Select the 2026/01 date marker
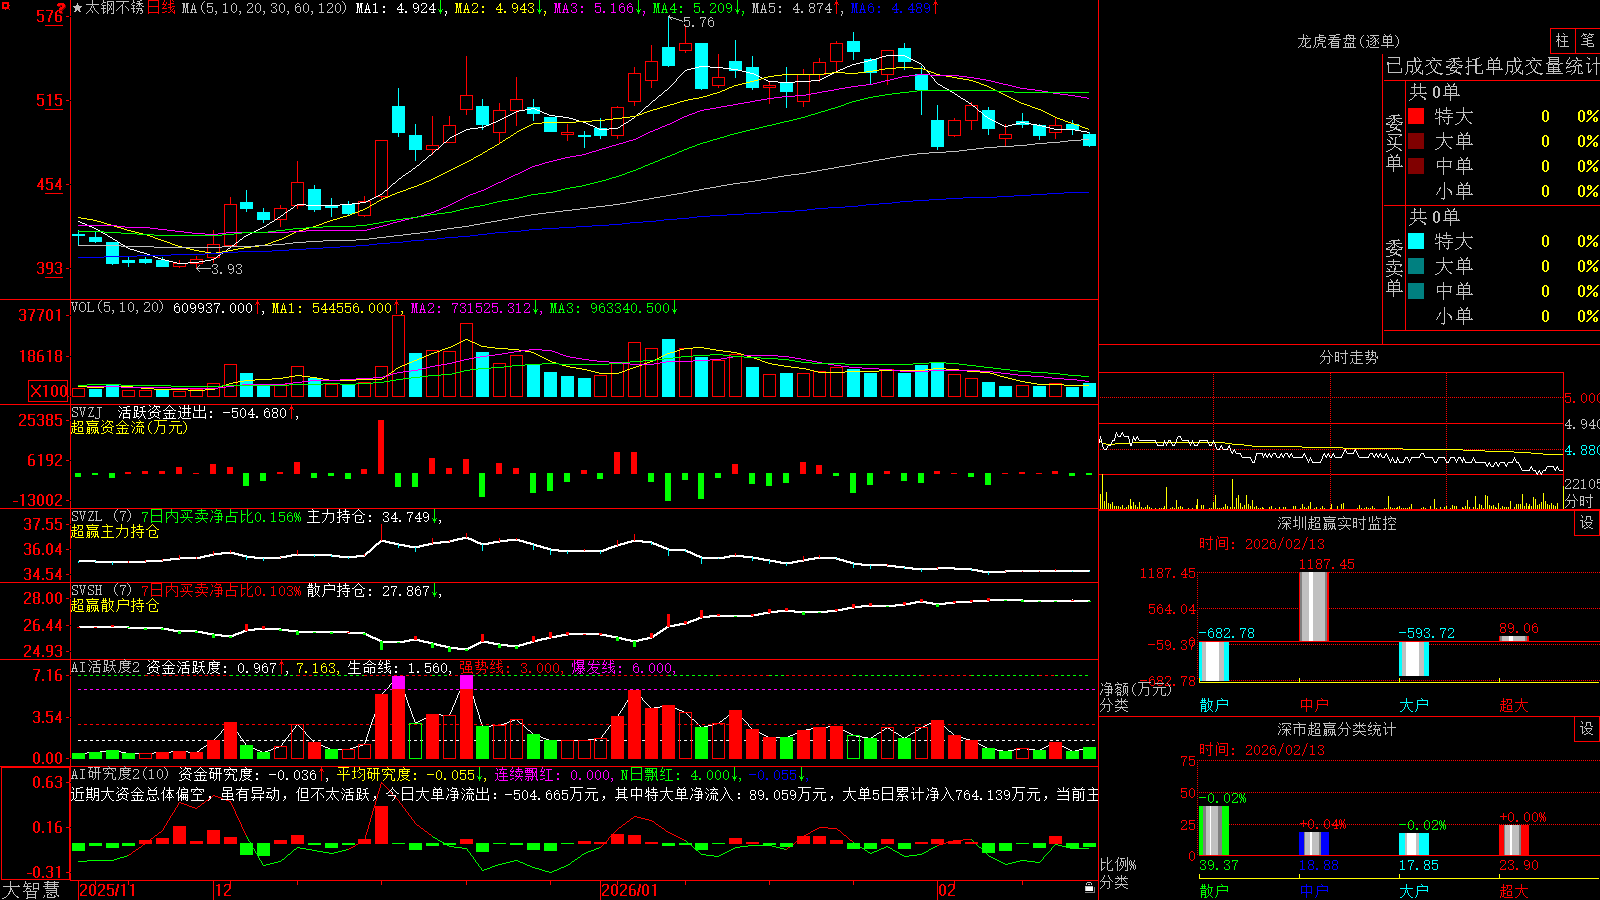Image resolution: width=1600 pixels, height=900 pixels. (x=629, y=890)
